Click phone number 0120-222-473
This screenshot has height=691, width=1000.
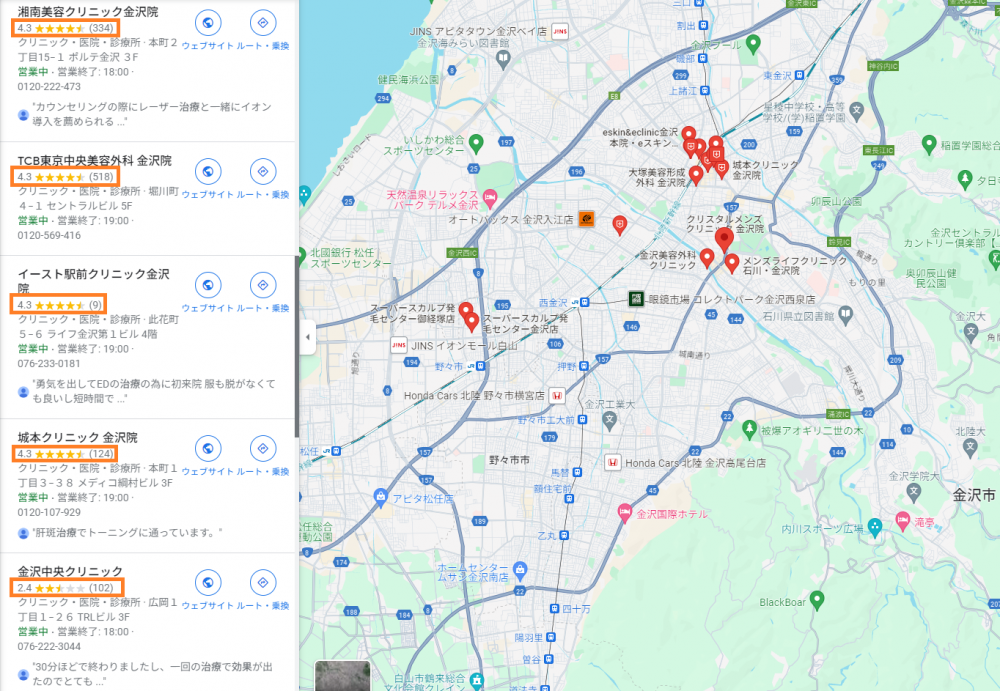[49, 86]
